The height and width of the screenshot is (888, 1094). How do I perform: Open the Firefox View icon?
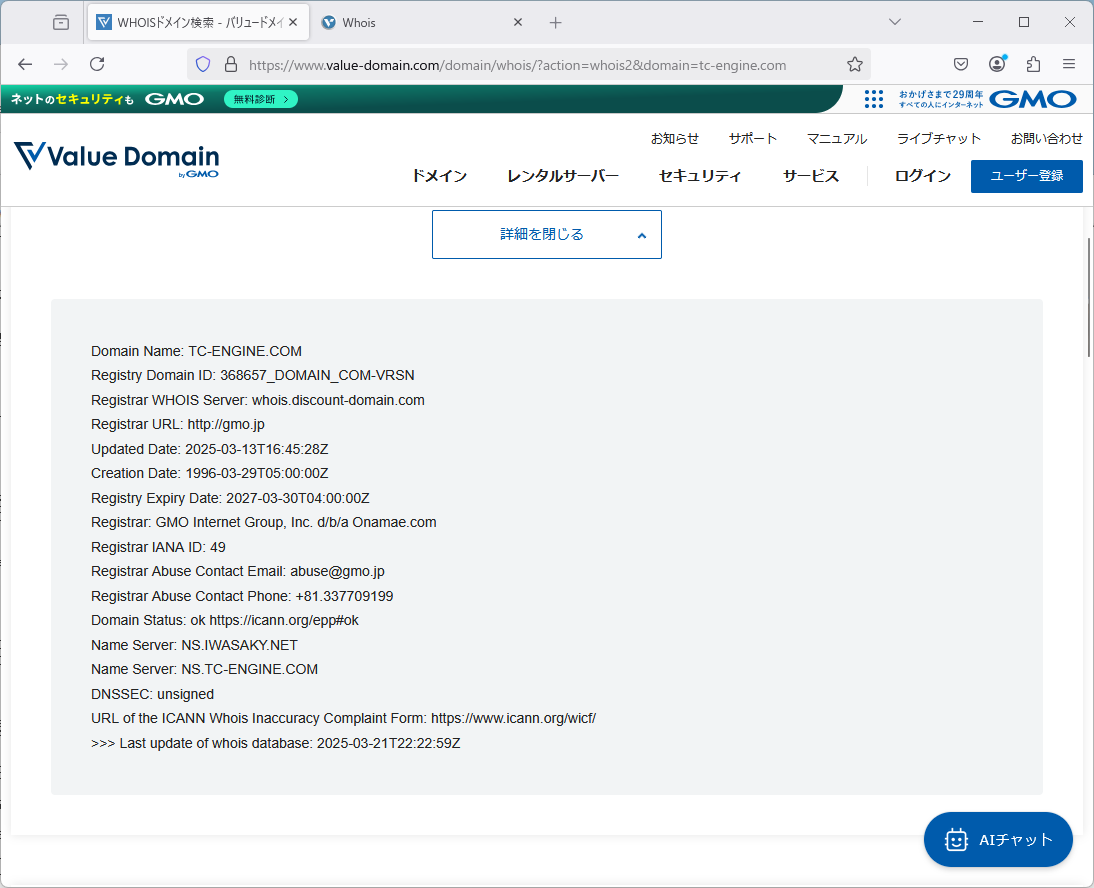tap(61, 22)
